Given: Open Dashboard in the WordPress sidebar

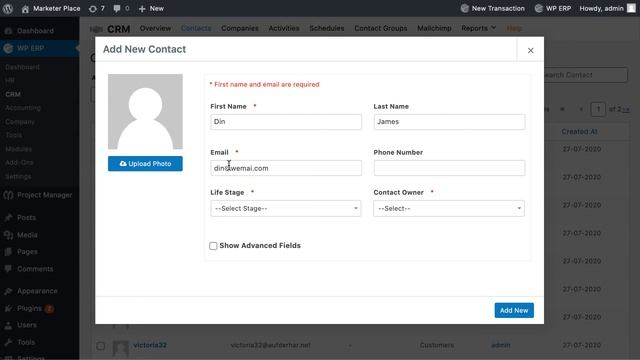Looking at the screenshot, I should tap(35, 31).
